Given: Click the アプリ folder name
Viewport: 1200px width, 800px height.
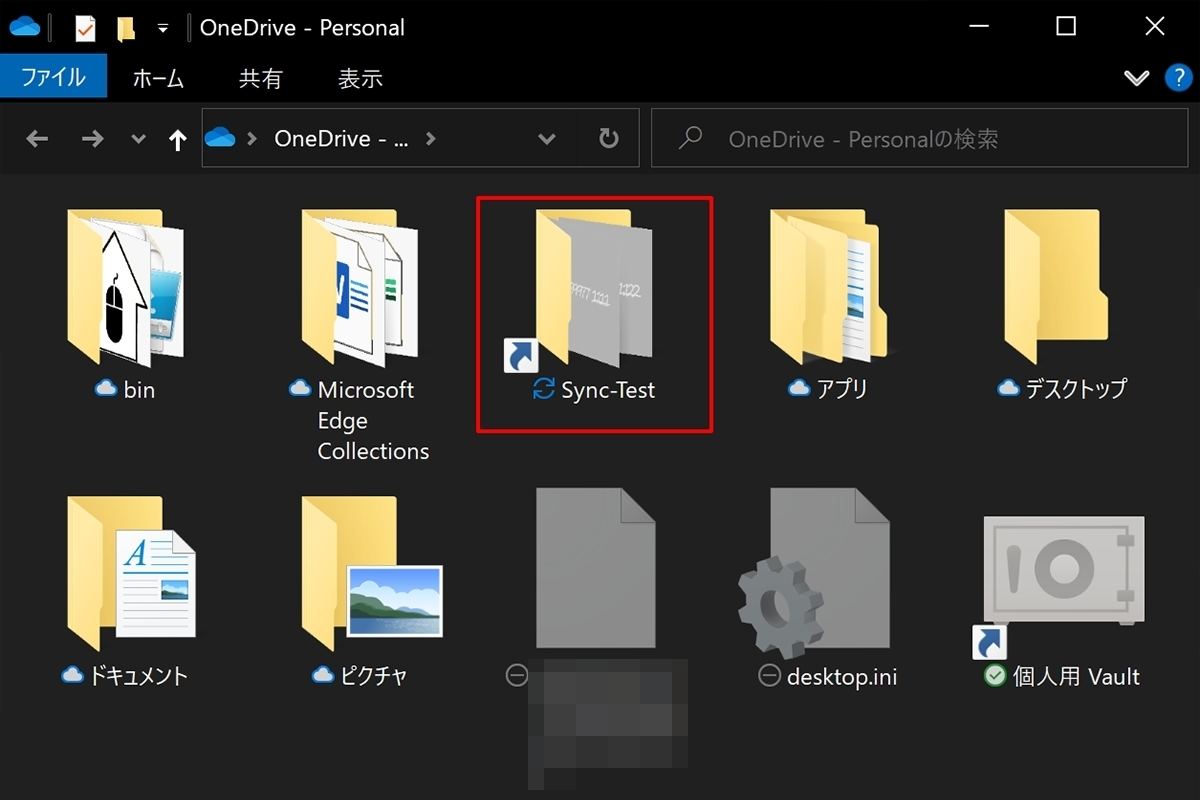Looking at the screenshot, I should (842, 390).
